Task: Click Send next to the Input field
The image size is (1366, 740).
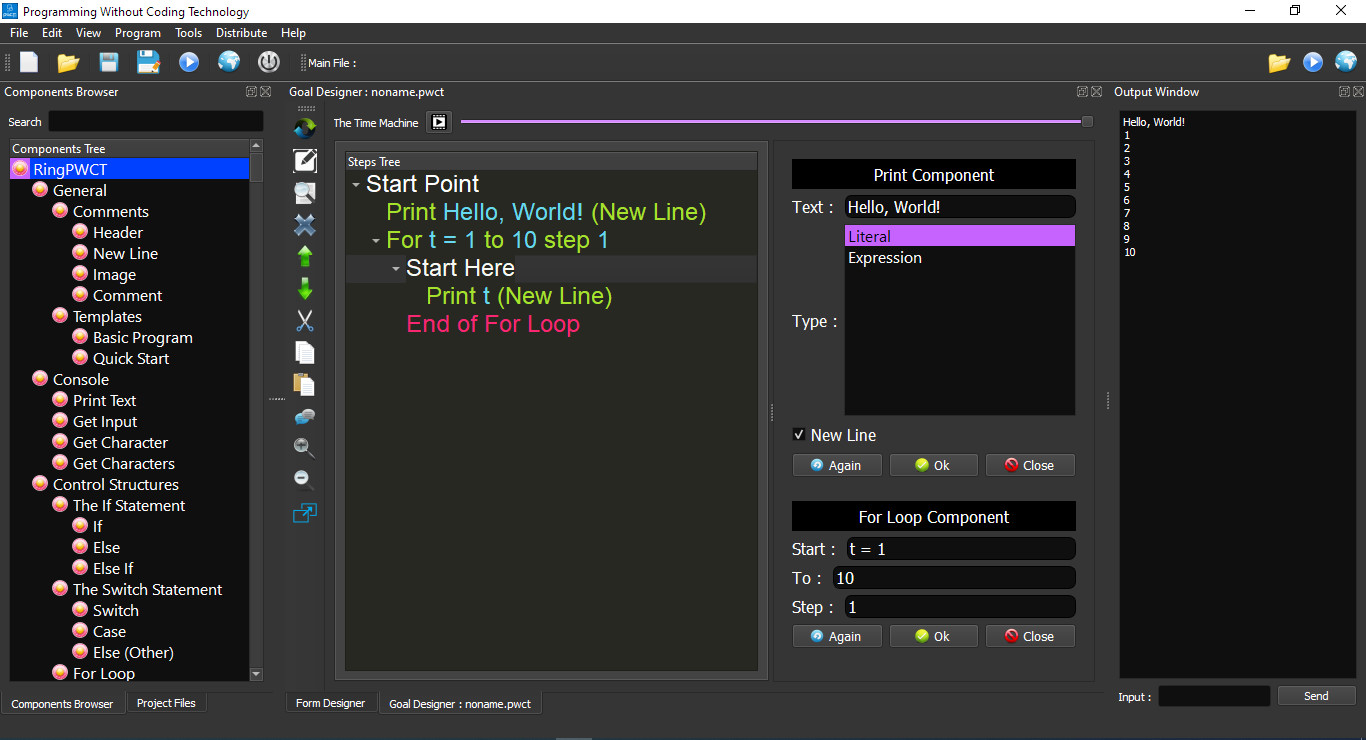Action: [1316, 695]
